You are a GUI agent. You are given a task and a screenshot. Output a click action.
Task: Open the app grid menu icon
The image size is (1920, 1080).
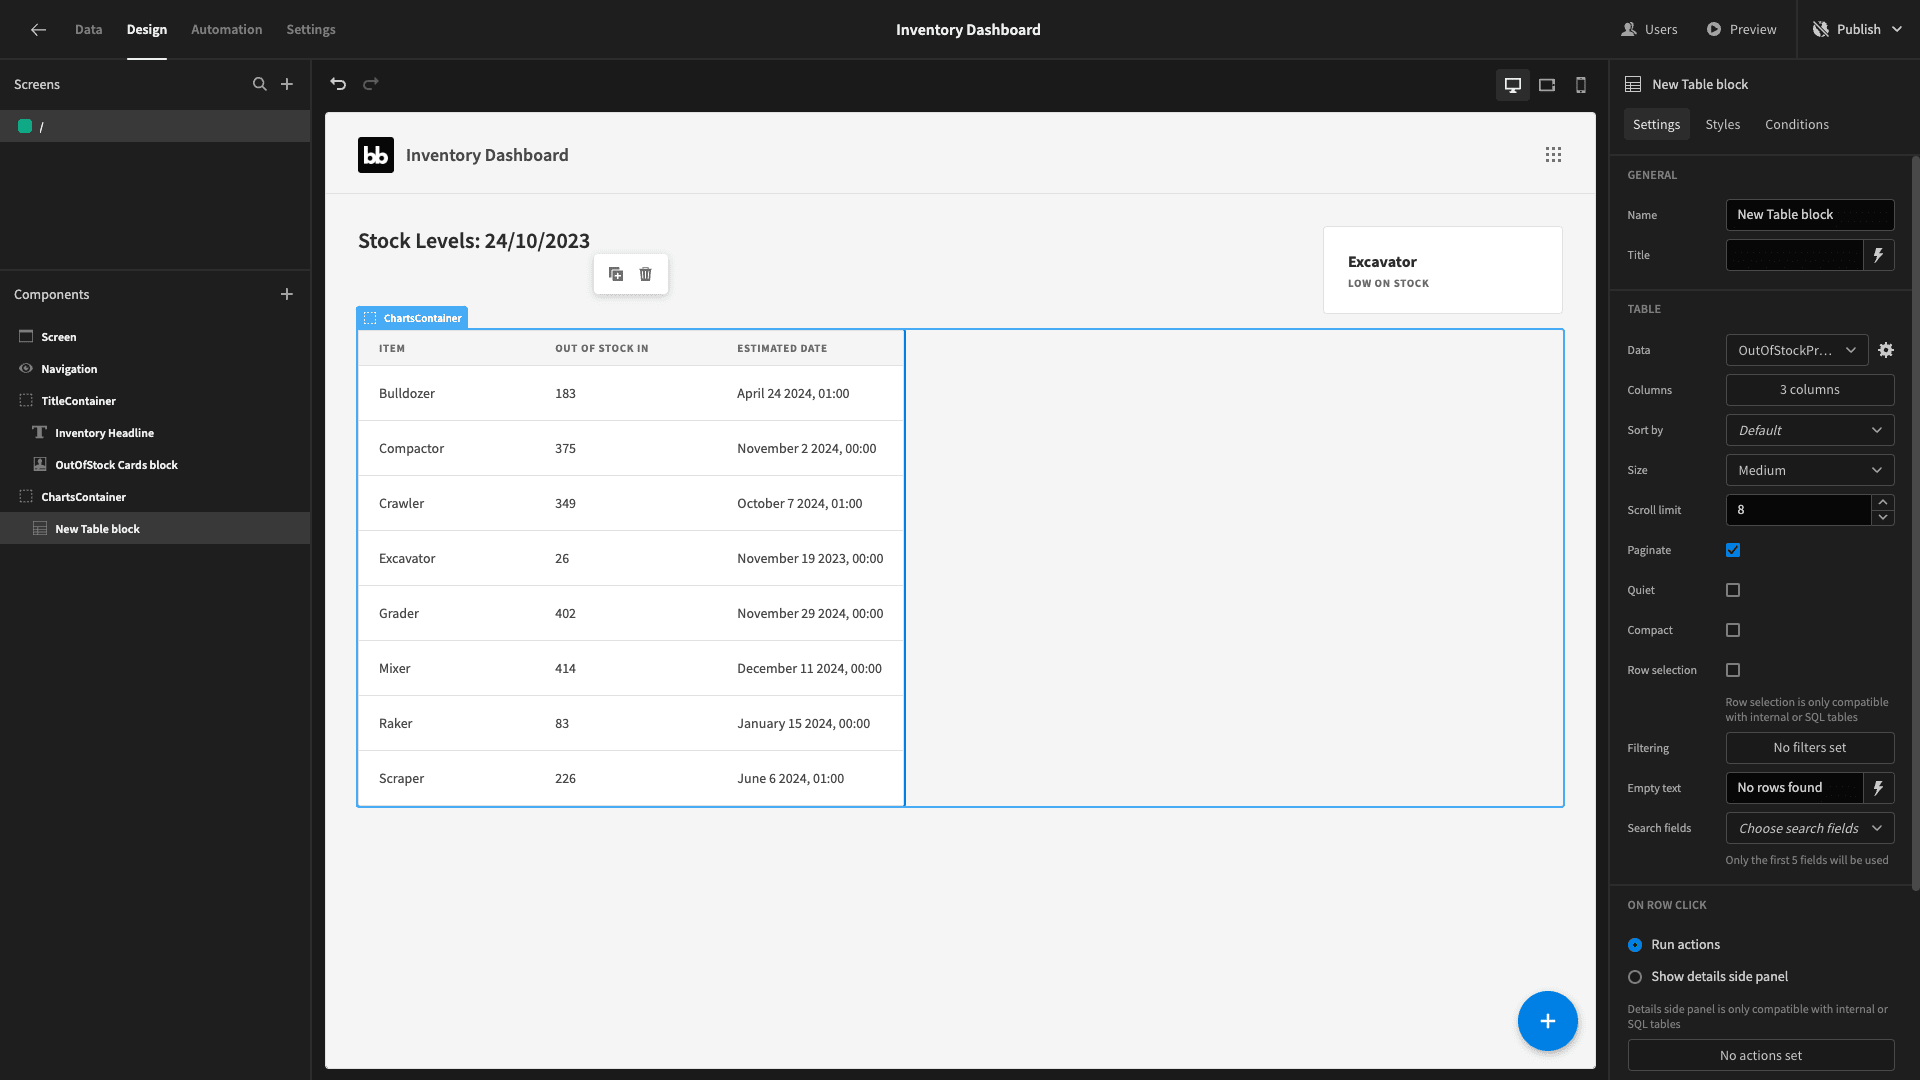pyautogui.click(x=1553, y=155)
